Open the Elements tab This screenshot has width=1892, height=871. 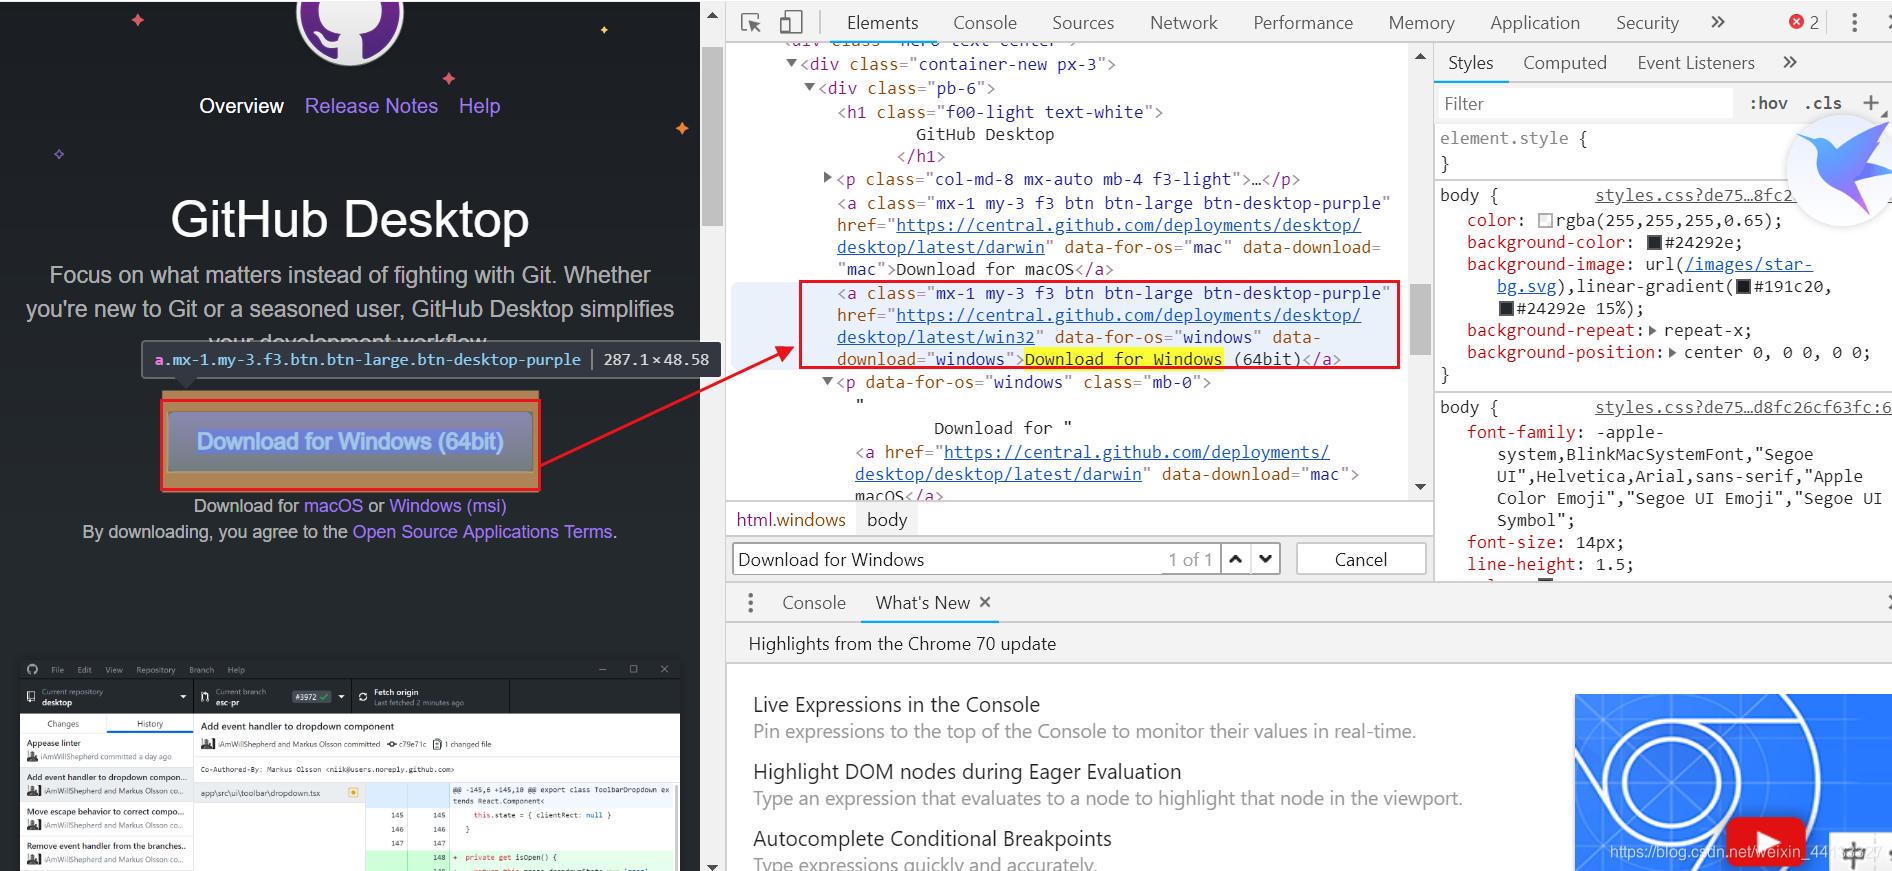[882, 22]
